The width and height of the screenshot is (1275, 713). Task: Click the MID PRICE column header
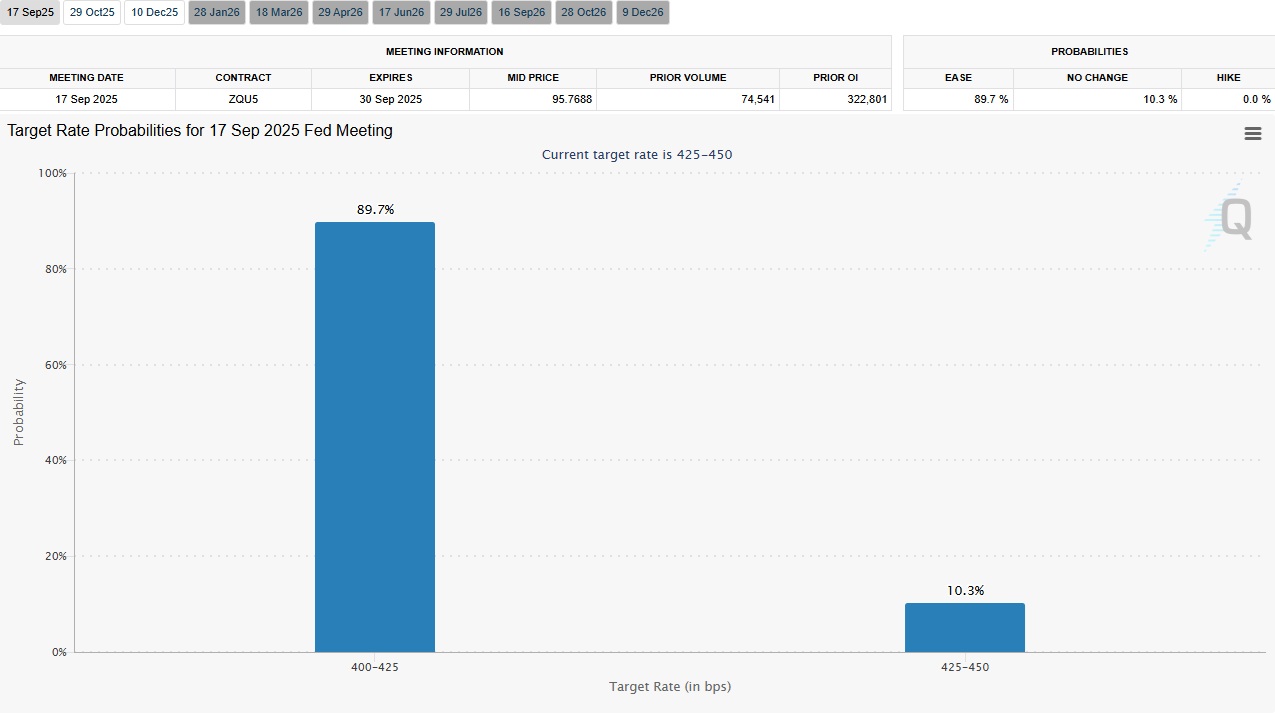pyautogui.click(x=532, y=77)
